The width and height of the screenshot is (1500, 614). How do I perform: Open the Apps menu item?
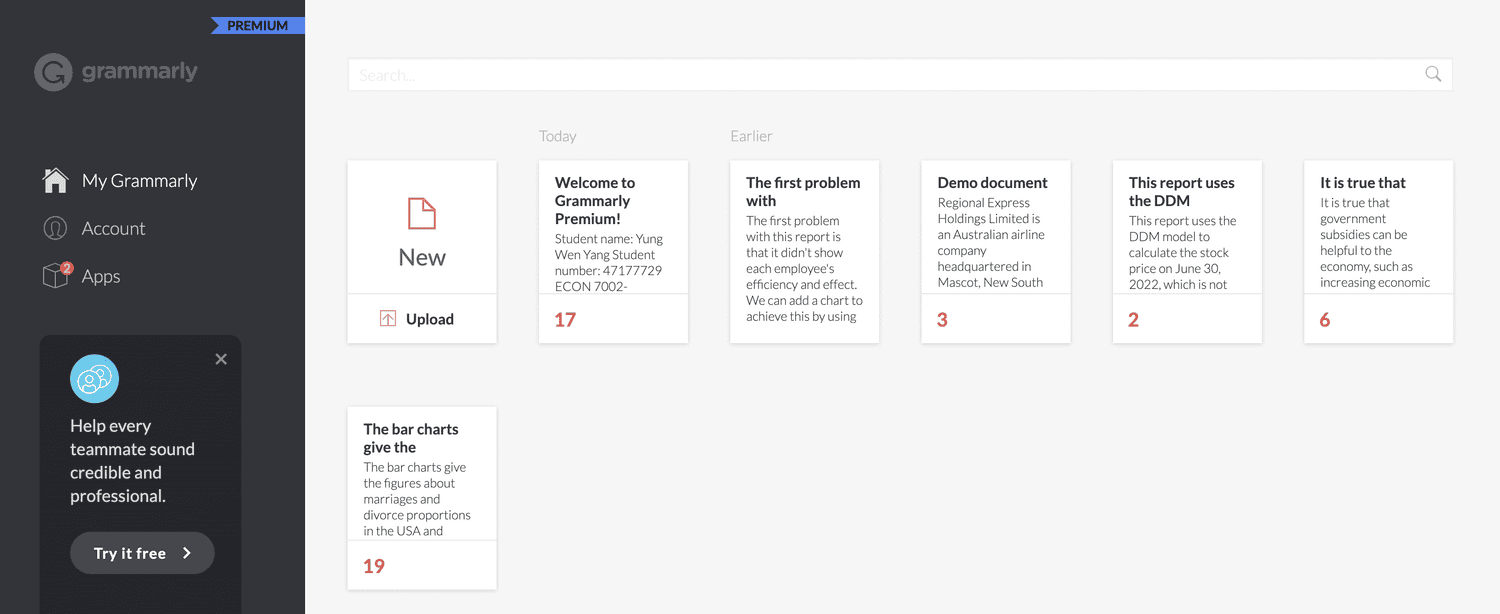[x=82, y=276]
